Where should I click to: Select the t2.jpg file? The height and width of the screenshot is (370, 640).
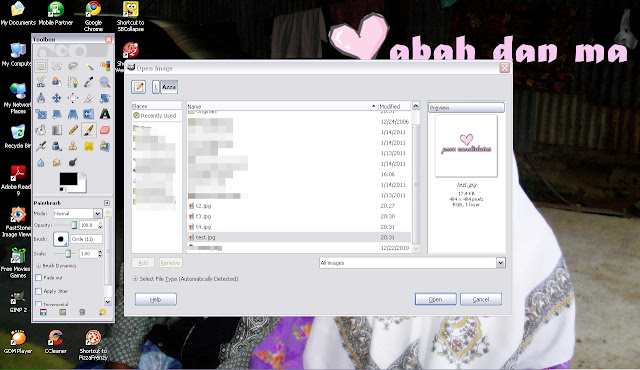coord(299,206)
